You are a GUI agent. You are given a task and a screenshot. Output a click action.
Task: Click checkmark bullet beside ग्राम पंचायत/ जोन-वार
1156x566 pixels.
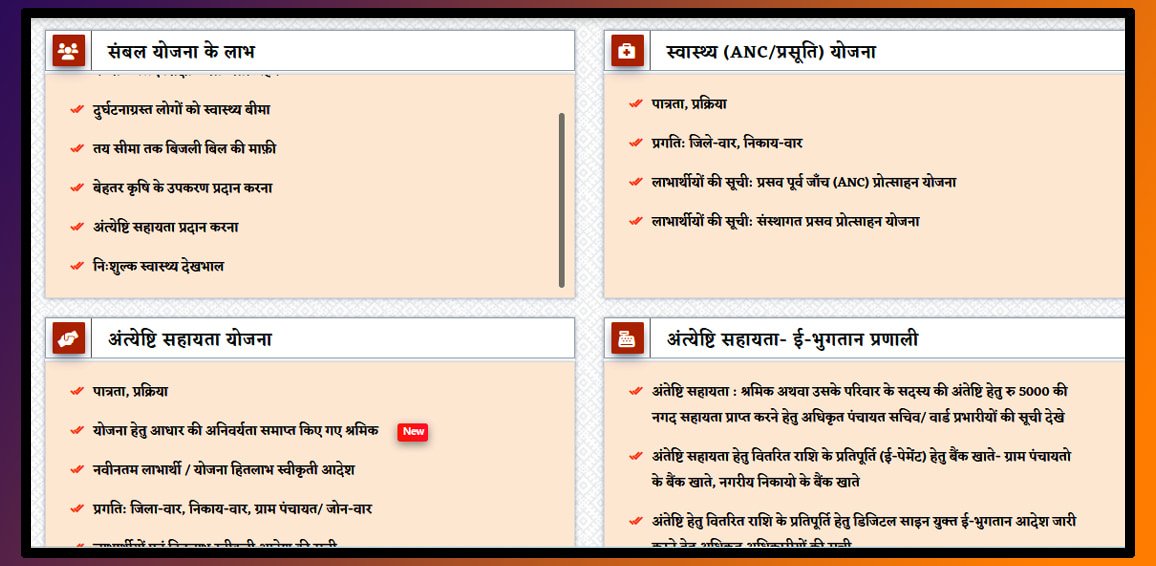click(77, 509)
